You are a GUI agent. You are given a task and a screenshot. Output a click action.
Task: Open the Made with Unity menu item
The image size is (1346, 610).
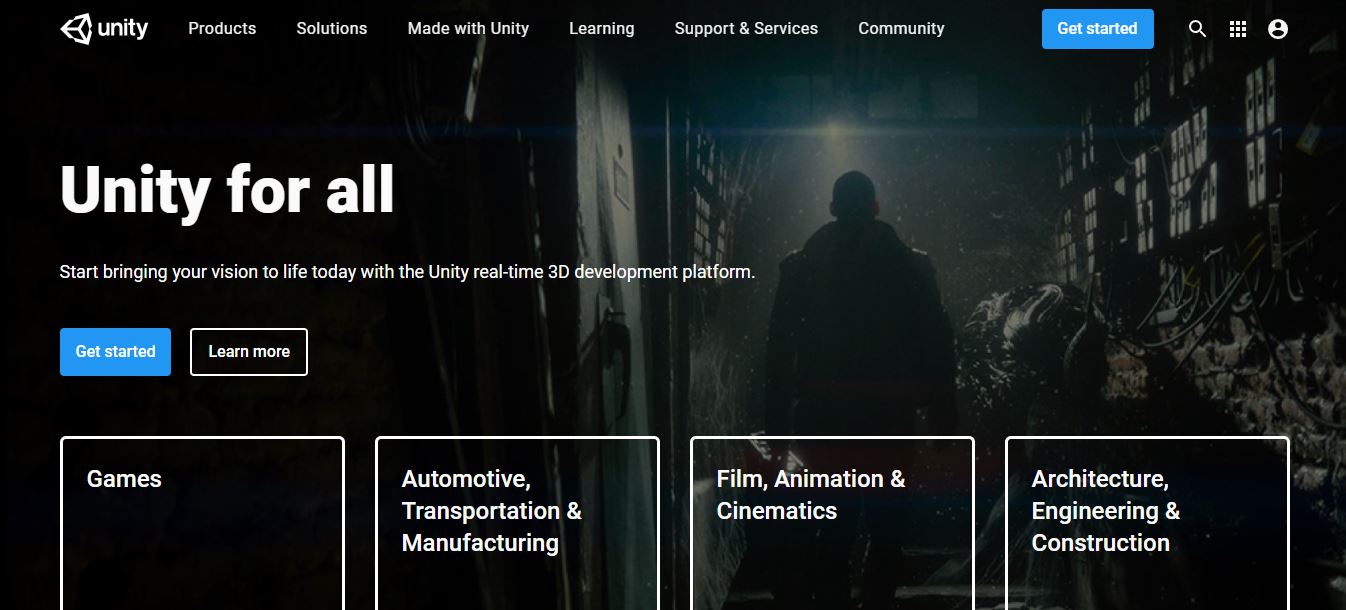coord(468,29)
